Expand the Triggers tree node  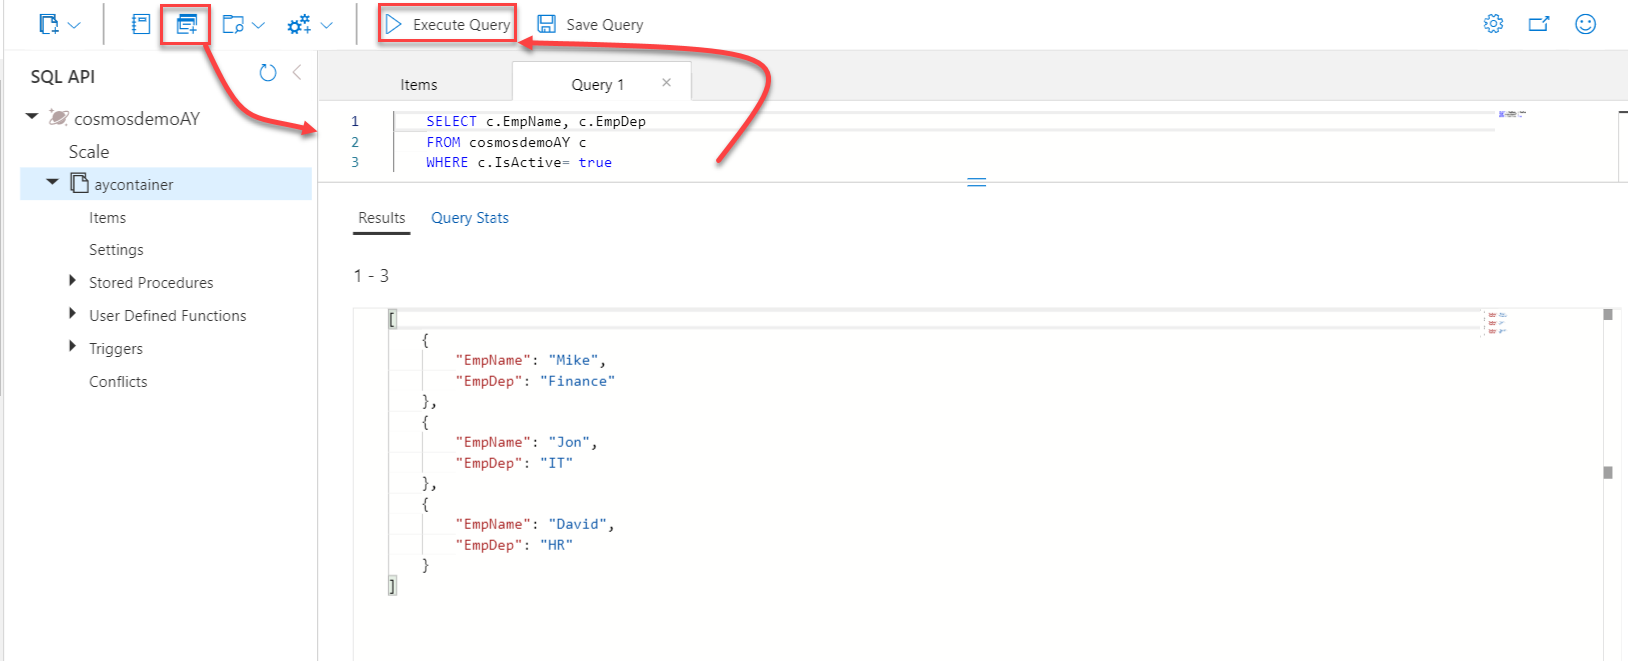click(72, 347)
